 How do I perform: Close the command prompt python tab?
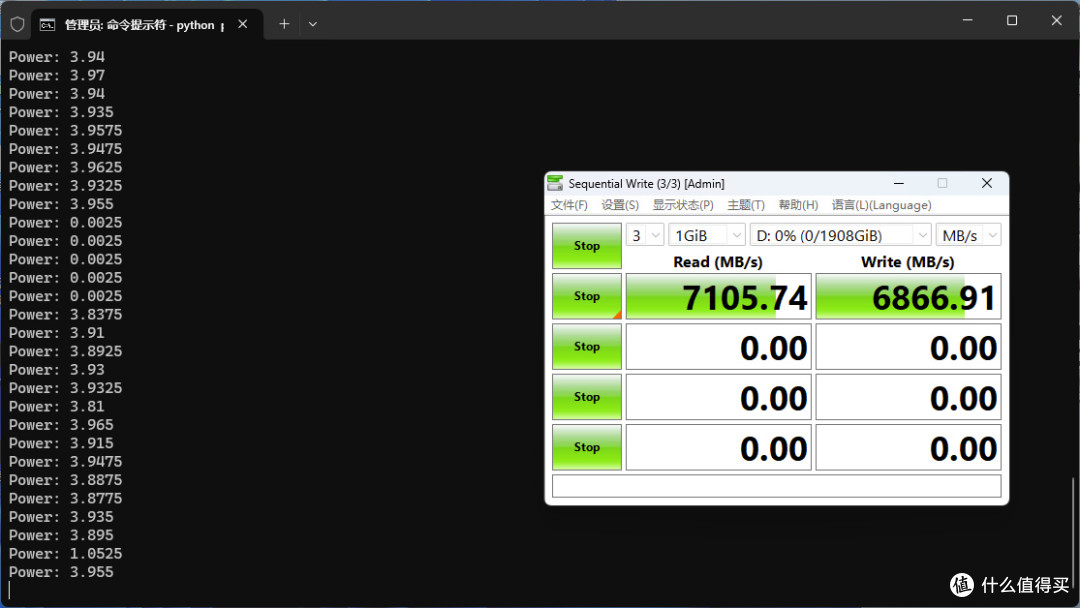[x=242, y=24]
